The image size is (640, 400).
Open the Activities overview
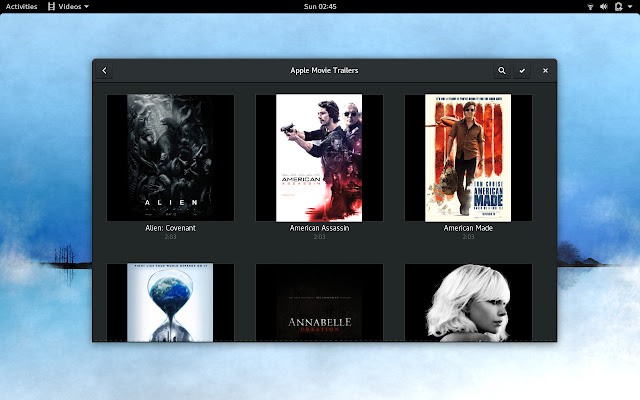point(21,7)
